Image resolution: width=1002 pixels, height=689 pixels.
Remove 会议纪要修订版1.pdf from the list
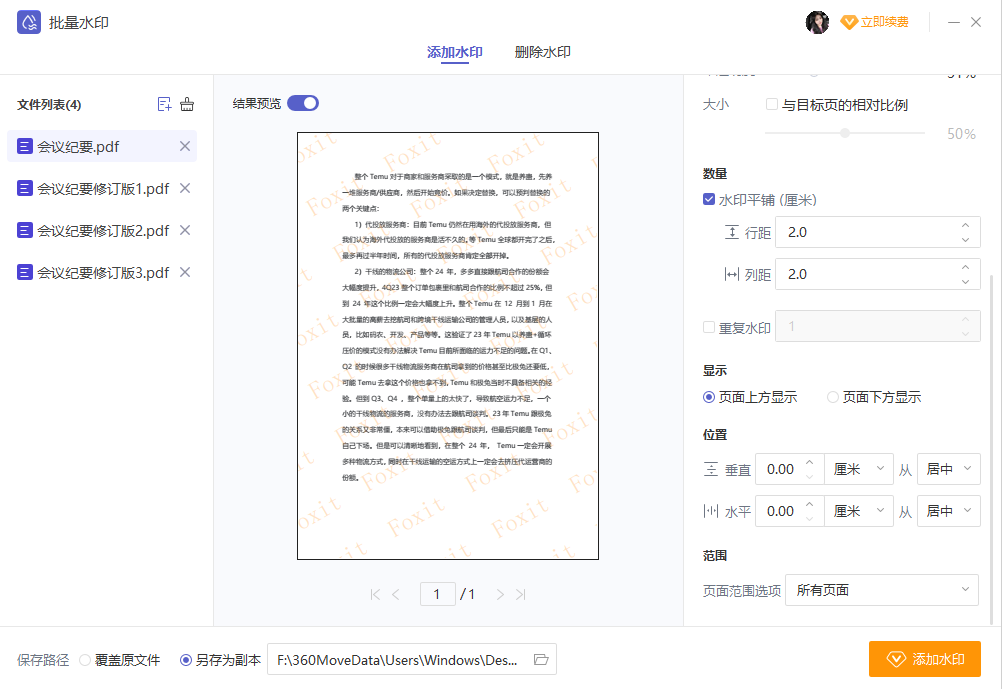click(184, 188)
